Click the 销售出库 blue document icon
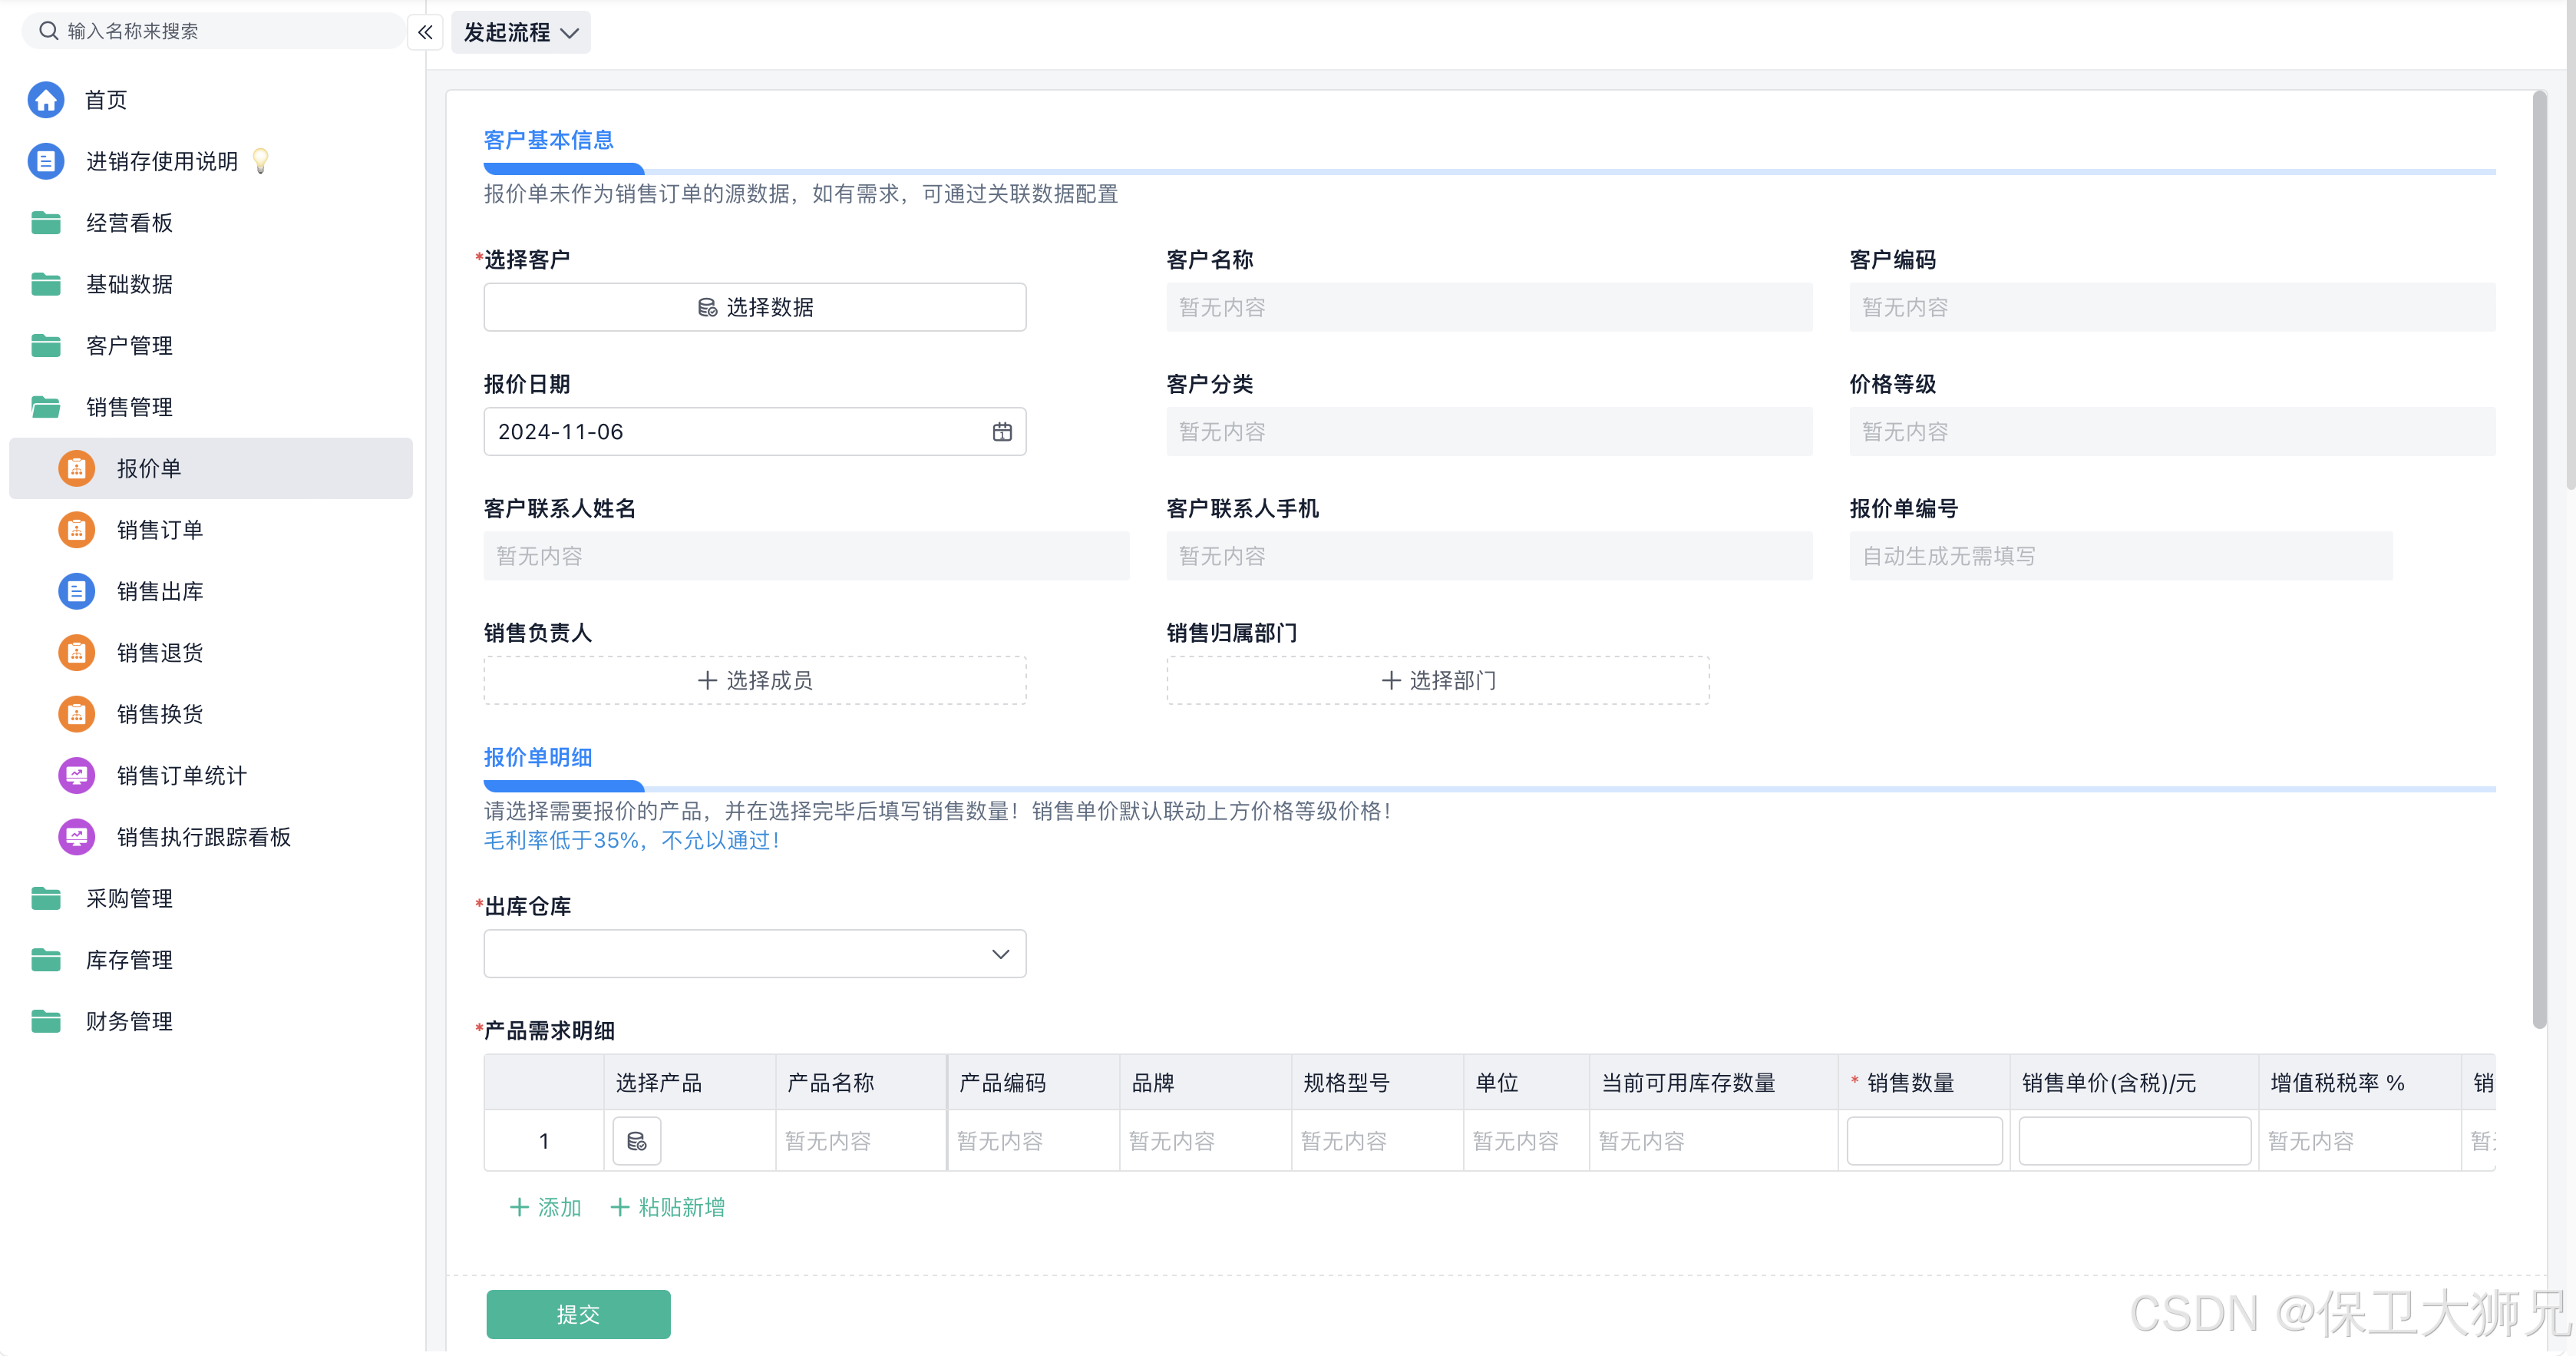 76,591
